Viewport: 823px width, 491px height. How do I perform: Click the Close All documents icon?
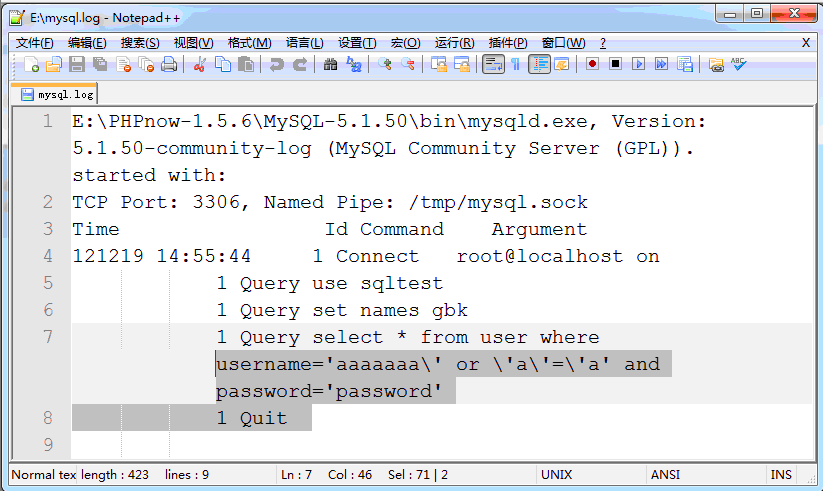click(146, 65)
